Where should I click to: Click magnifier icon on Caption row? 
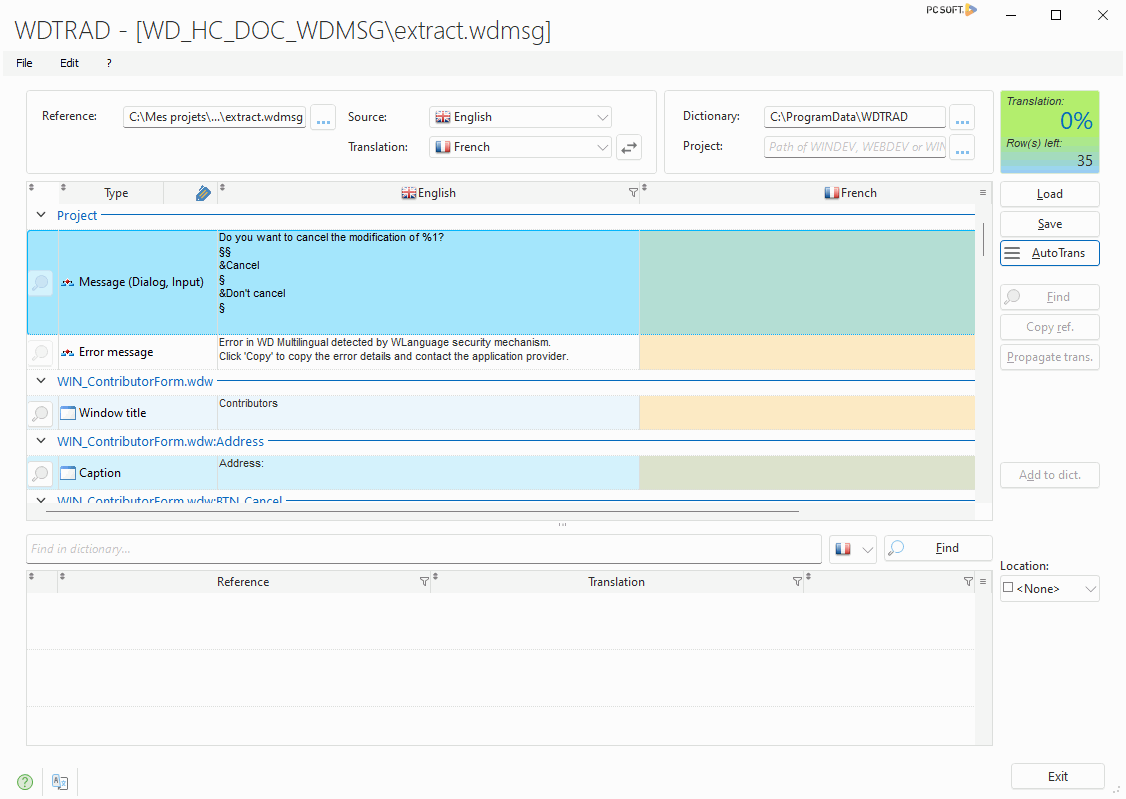[41, 473]
